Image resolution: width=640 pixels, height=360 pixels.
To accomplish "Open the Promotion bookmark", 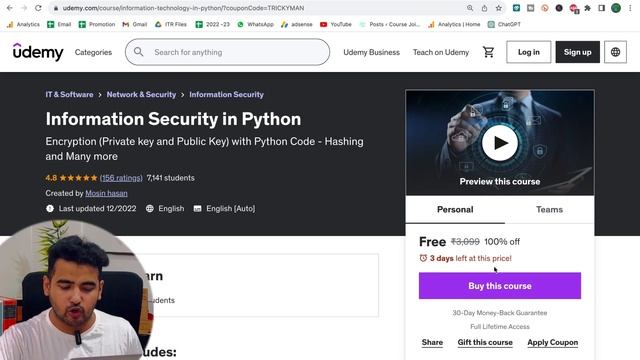I will [97, 24].
